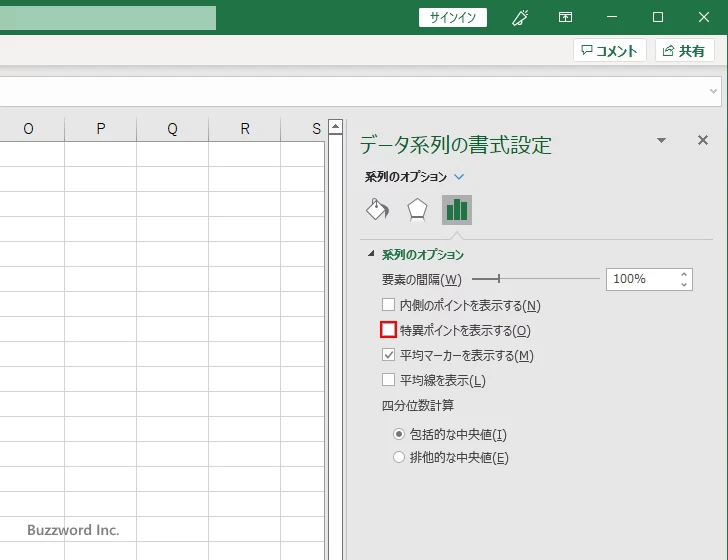Click the 四分位数計算 label
Screen dimensions: 728x560
coord(418,405)
